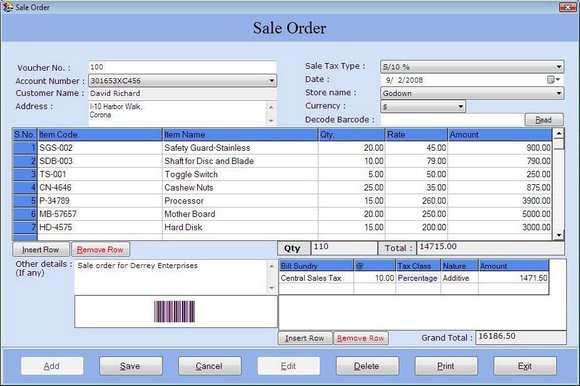Click the Cancel button
580x386 pixels.
pos(209,366)
